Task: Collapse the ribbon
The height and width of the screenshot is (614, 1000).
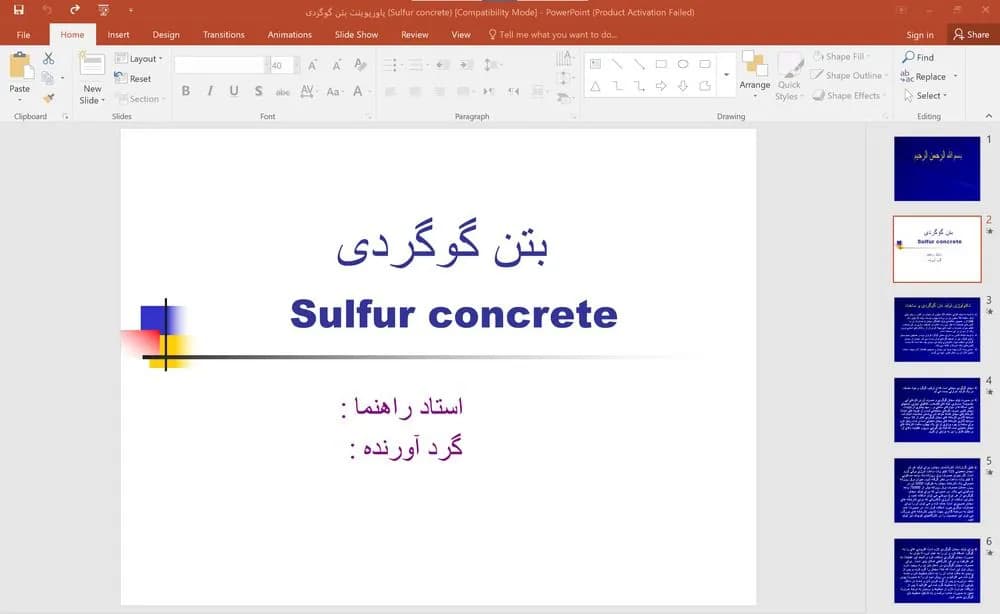Action: click(x=989, y=116)
